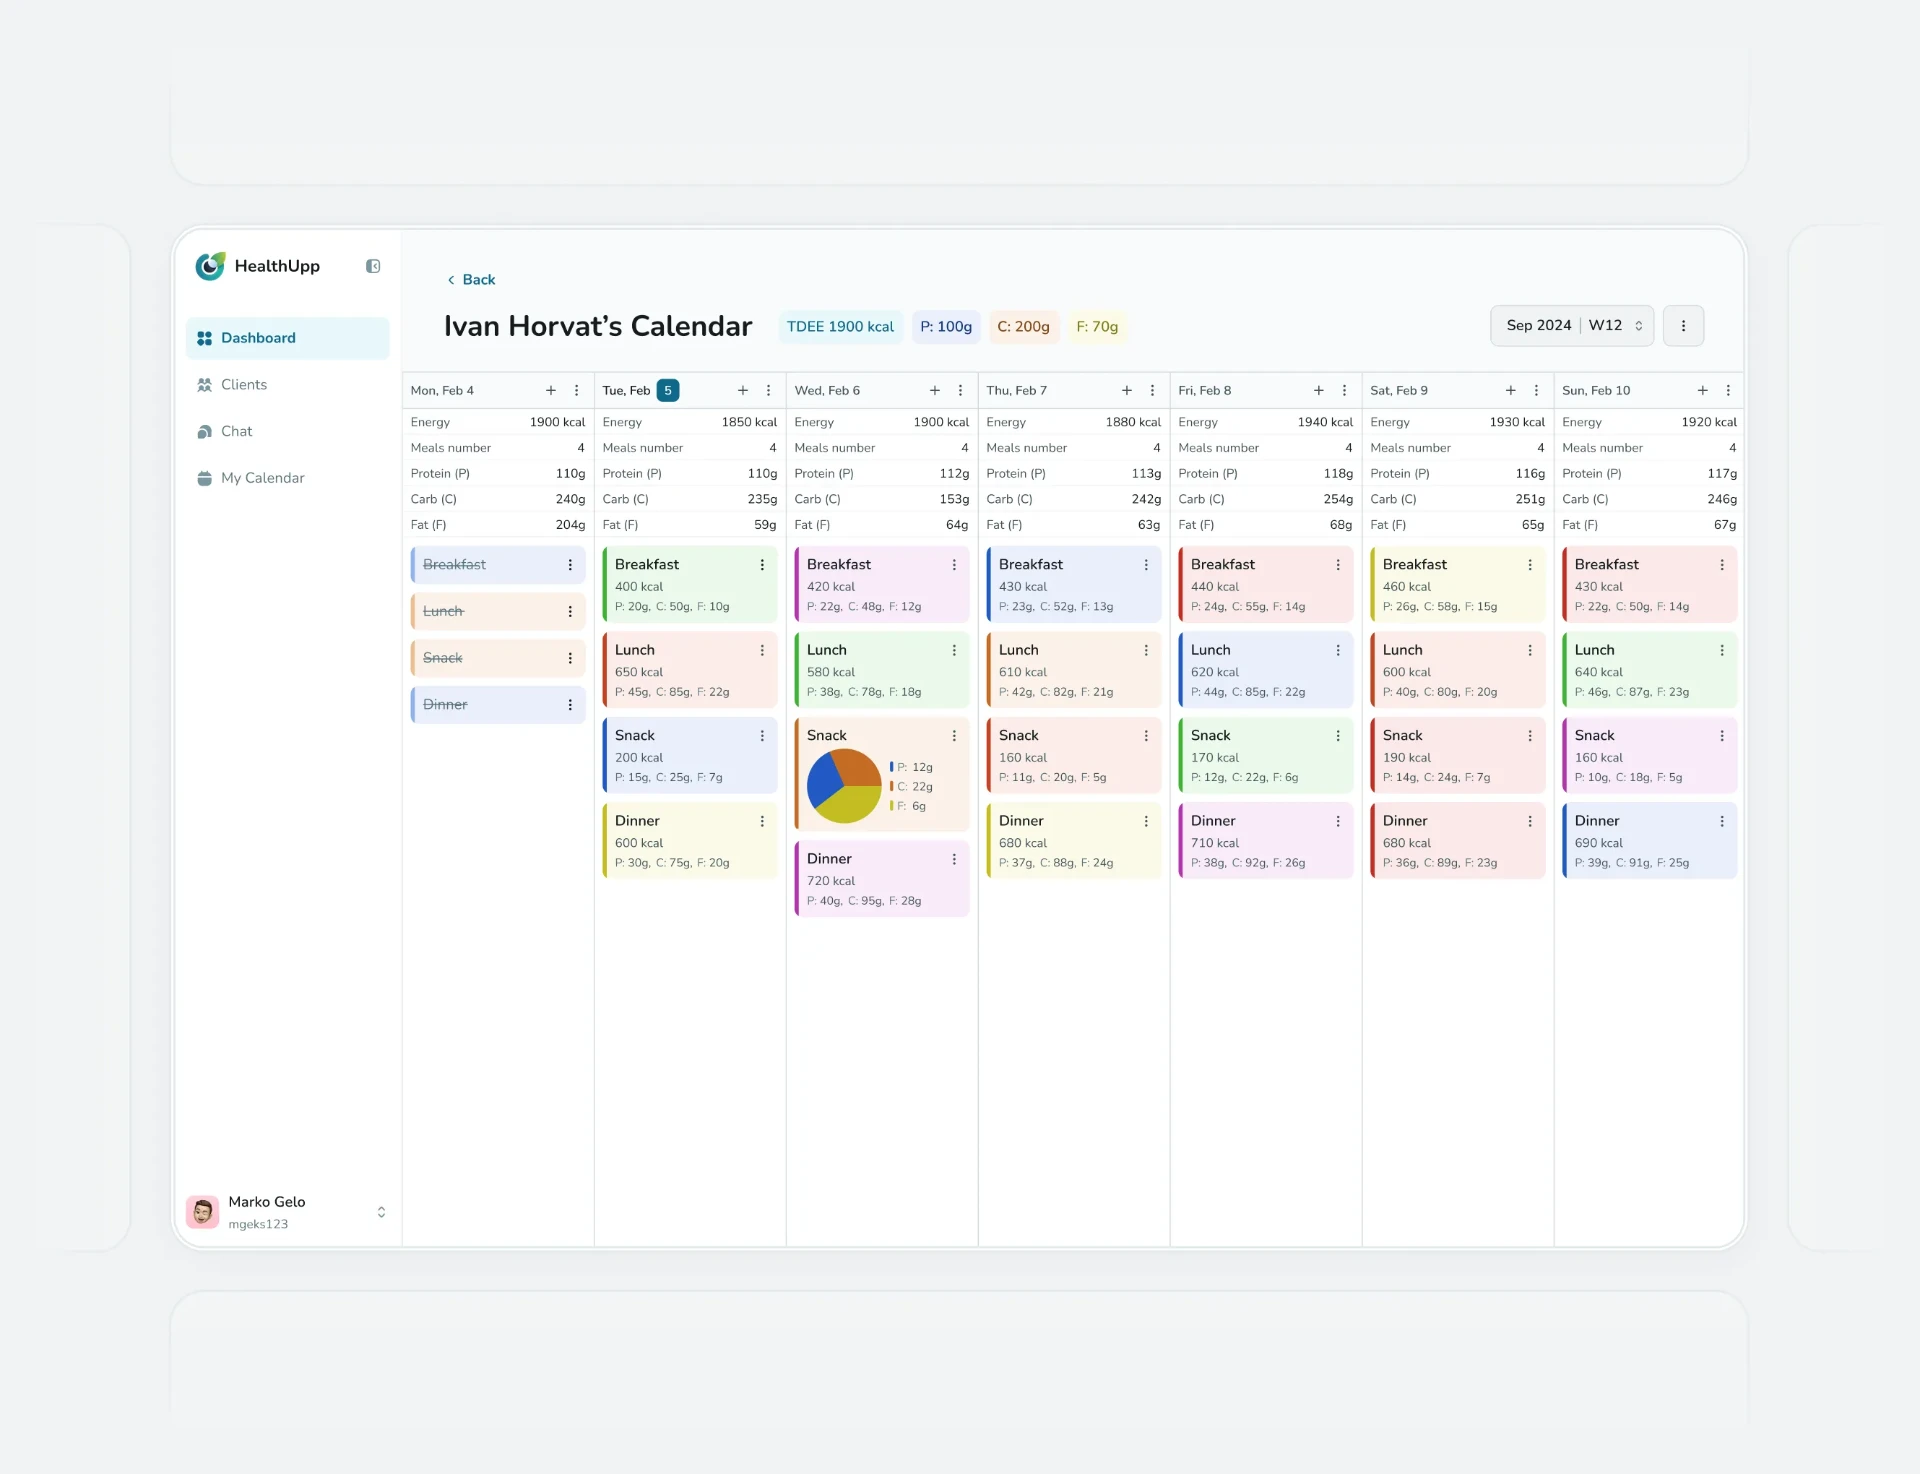Open menu of Monday's crossed-out Breakfast
Viewport: 1920px width, 1474px height.
[571, 565]
